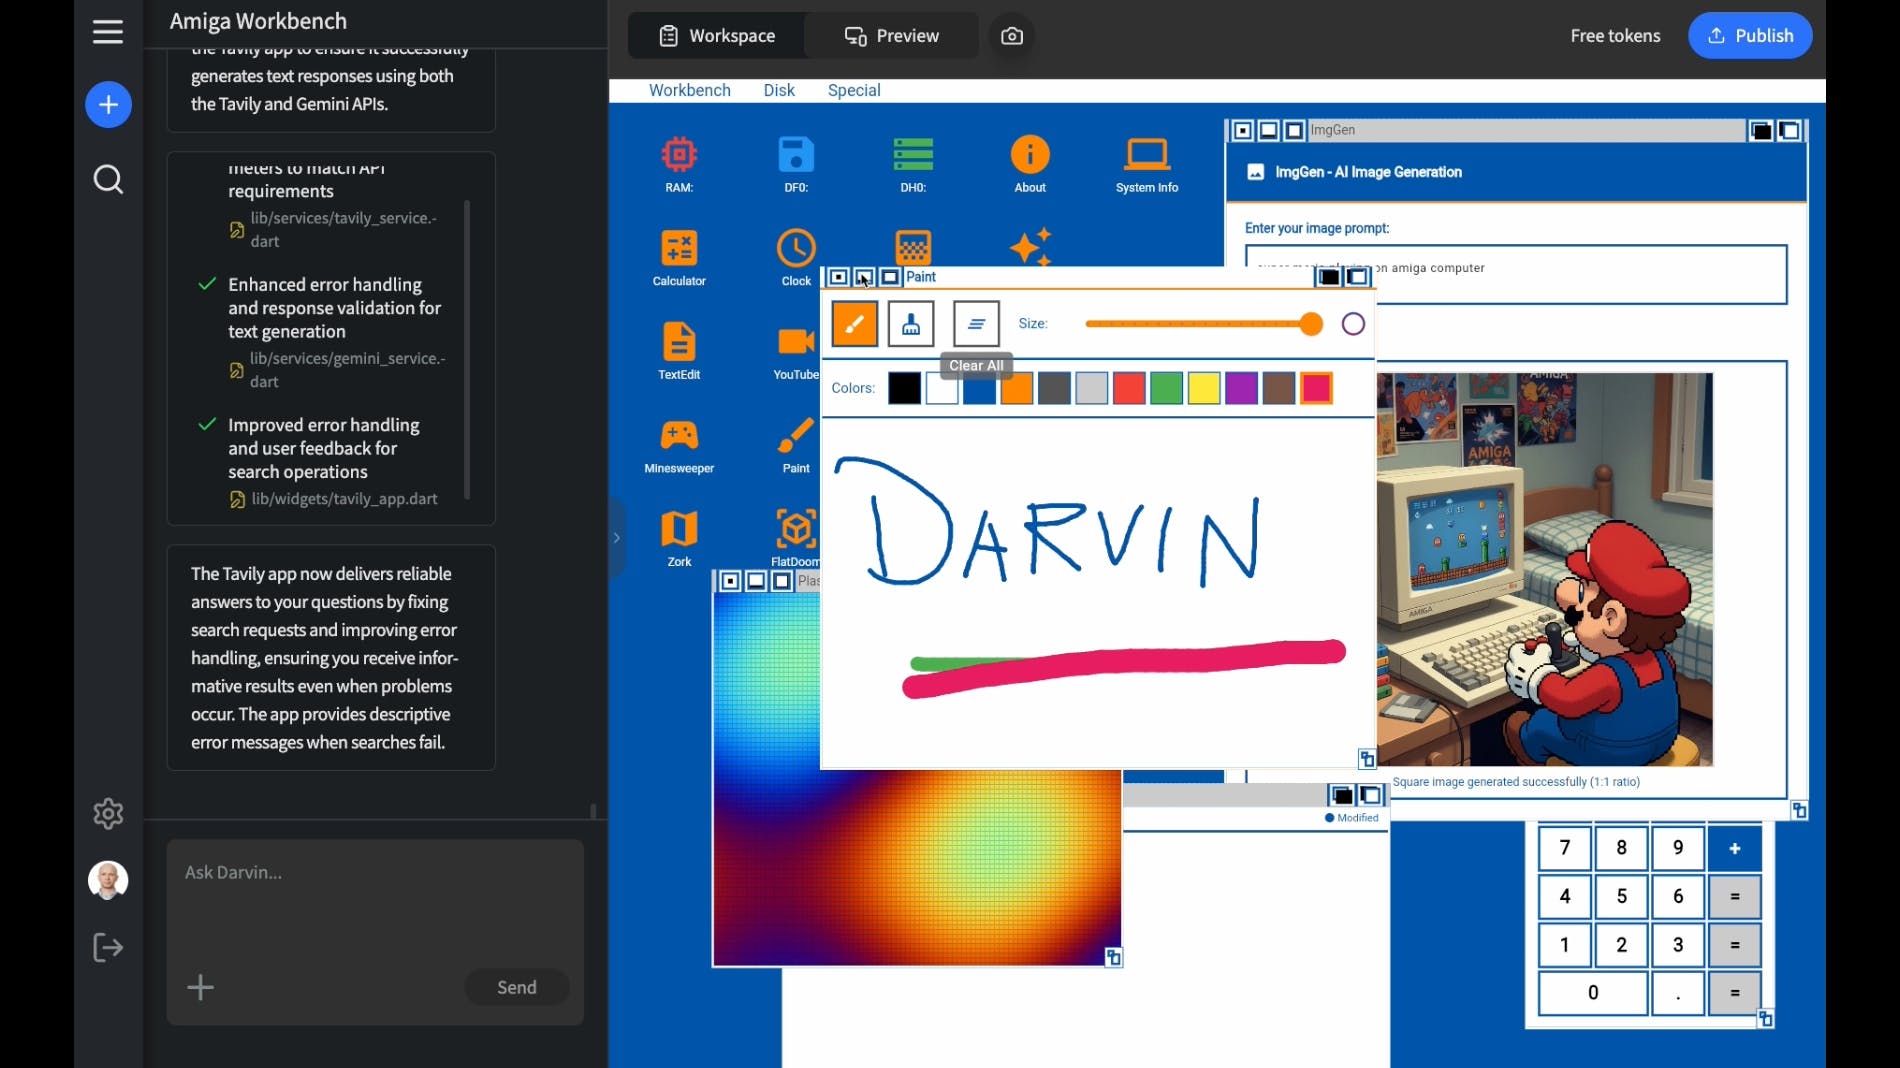
Task: Click the ImgGen image prompt field
Action: click(x=1515, y=274)
